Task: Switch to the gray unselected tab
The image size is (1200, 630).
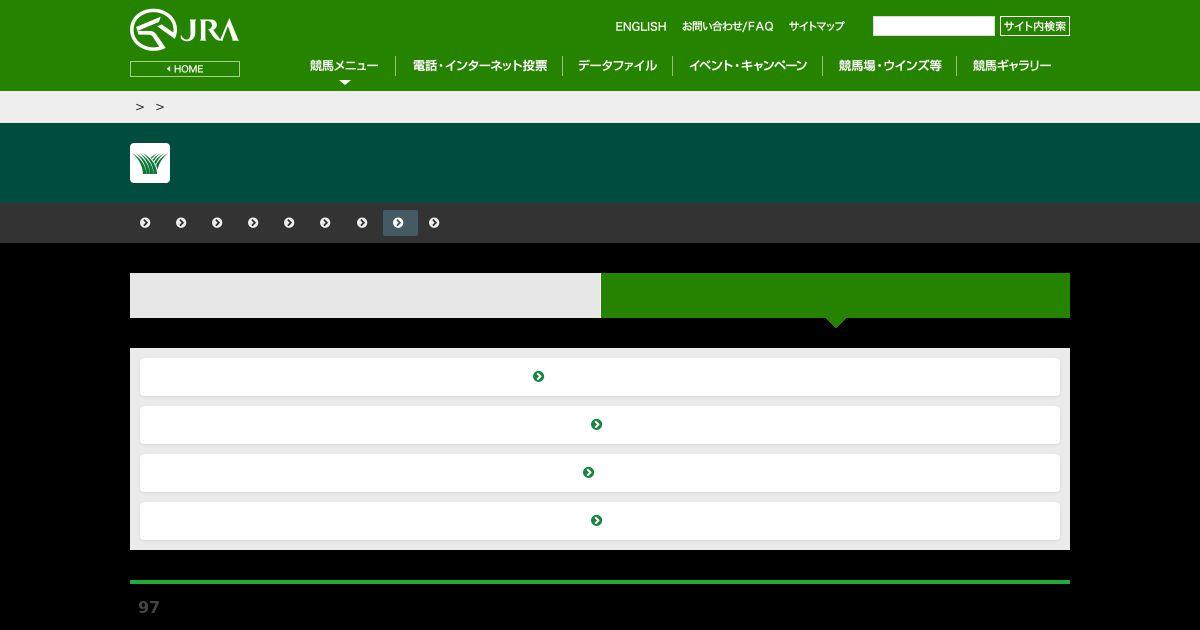Action: coord(365,295)
